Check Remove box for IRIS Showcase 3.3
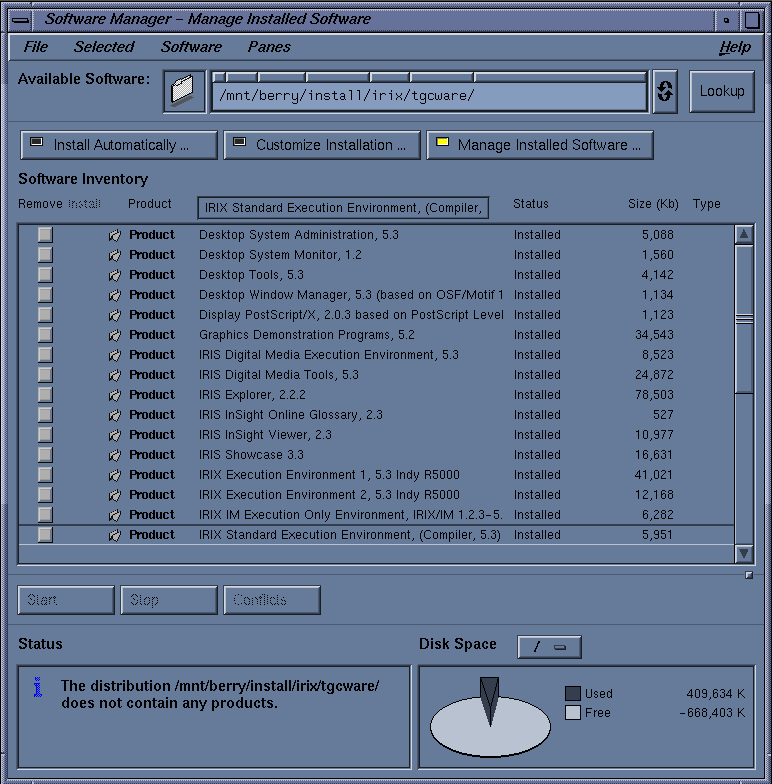The height and width of the screenshot is (784, 772). click(x=45, y=454)
